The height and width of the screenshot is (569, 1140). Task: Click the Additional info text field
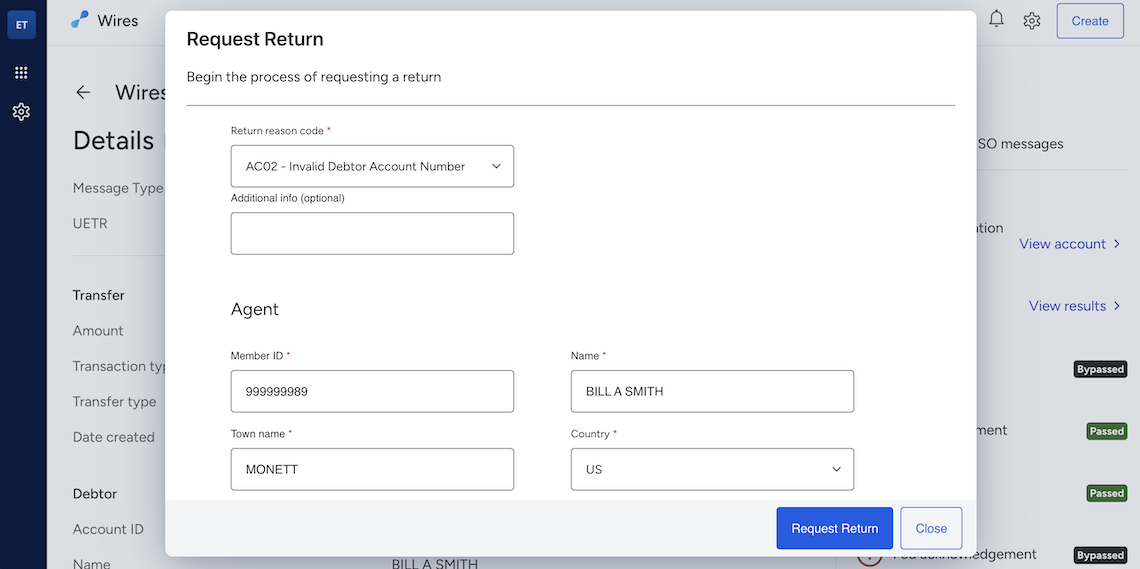(372, 233)
